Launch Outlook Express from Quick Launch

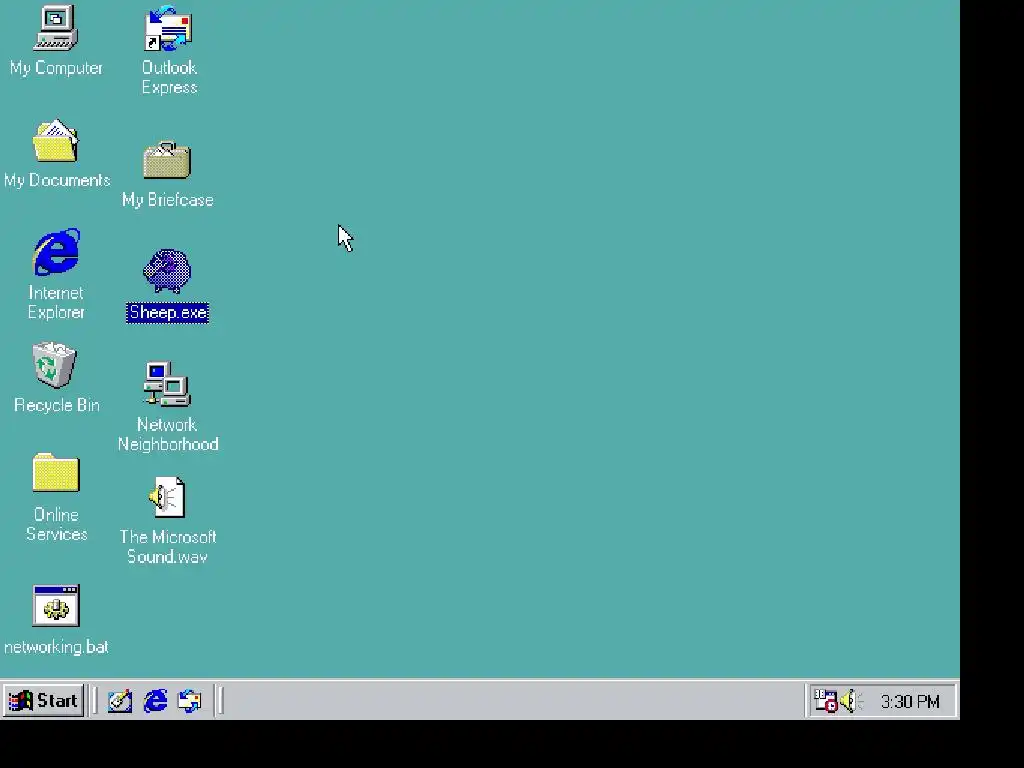(x=190, y=701)
